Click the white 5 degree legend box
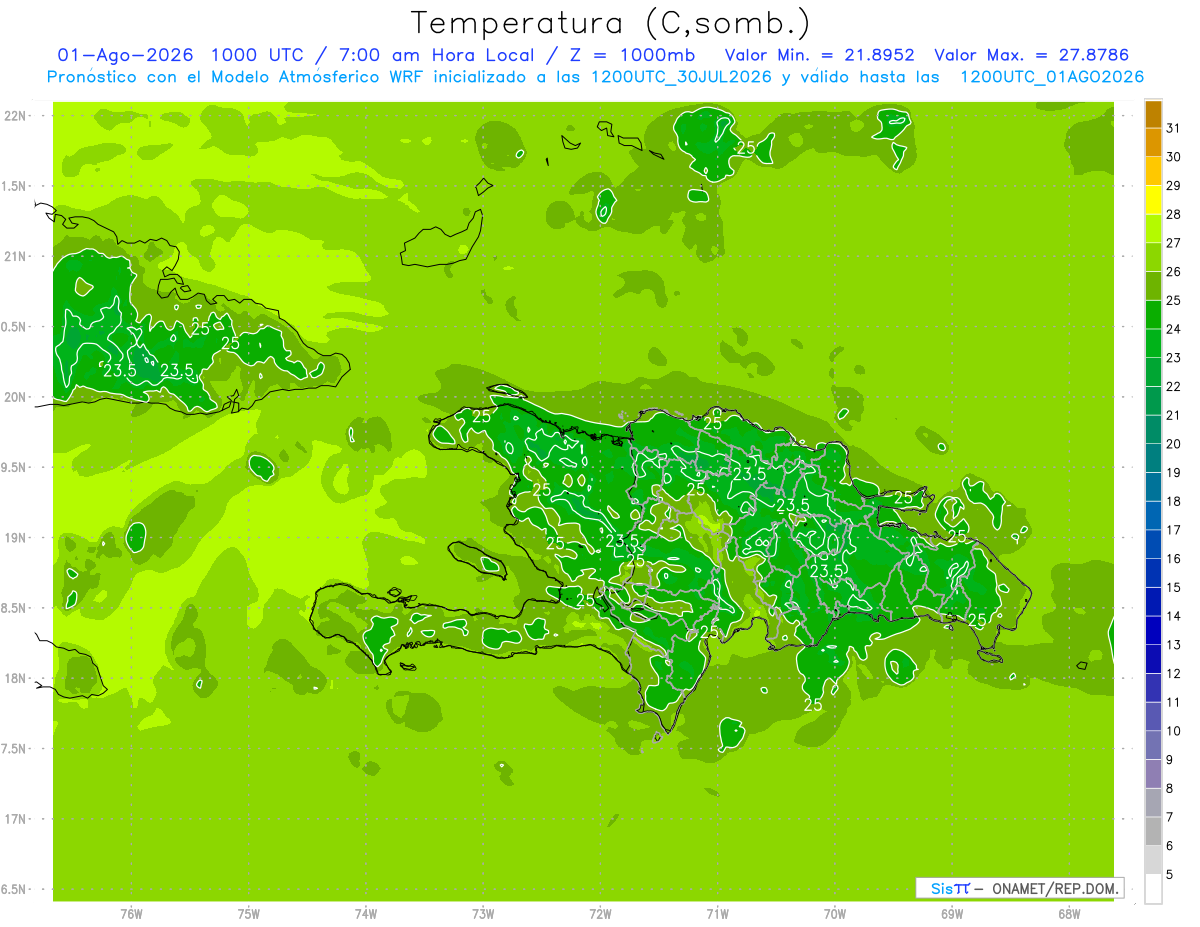Screen dimensions: 1200x927 [x=1153, y=889]
